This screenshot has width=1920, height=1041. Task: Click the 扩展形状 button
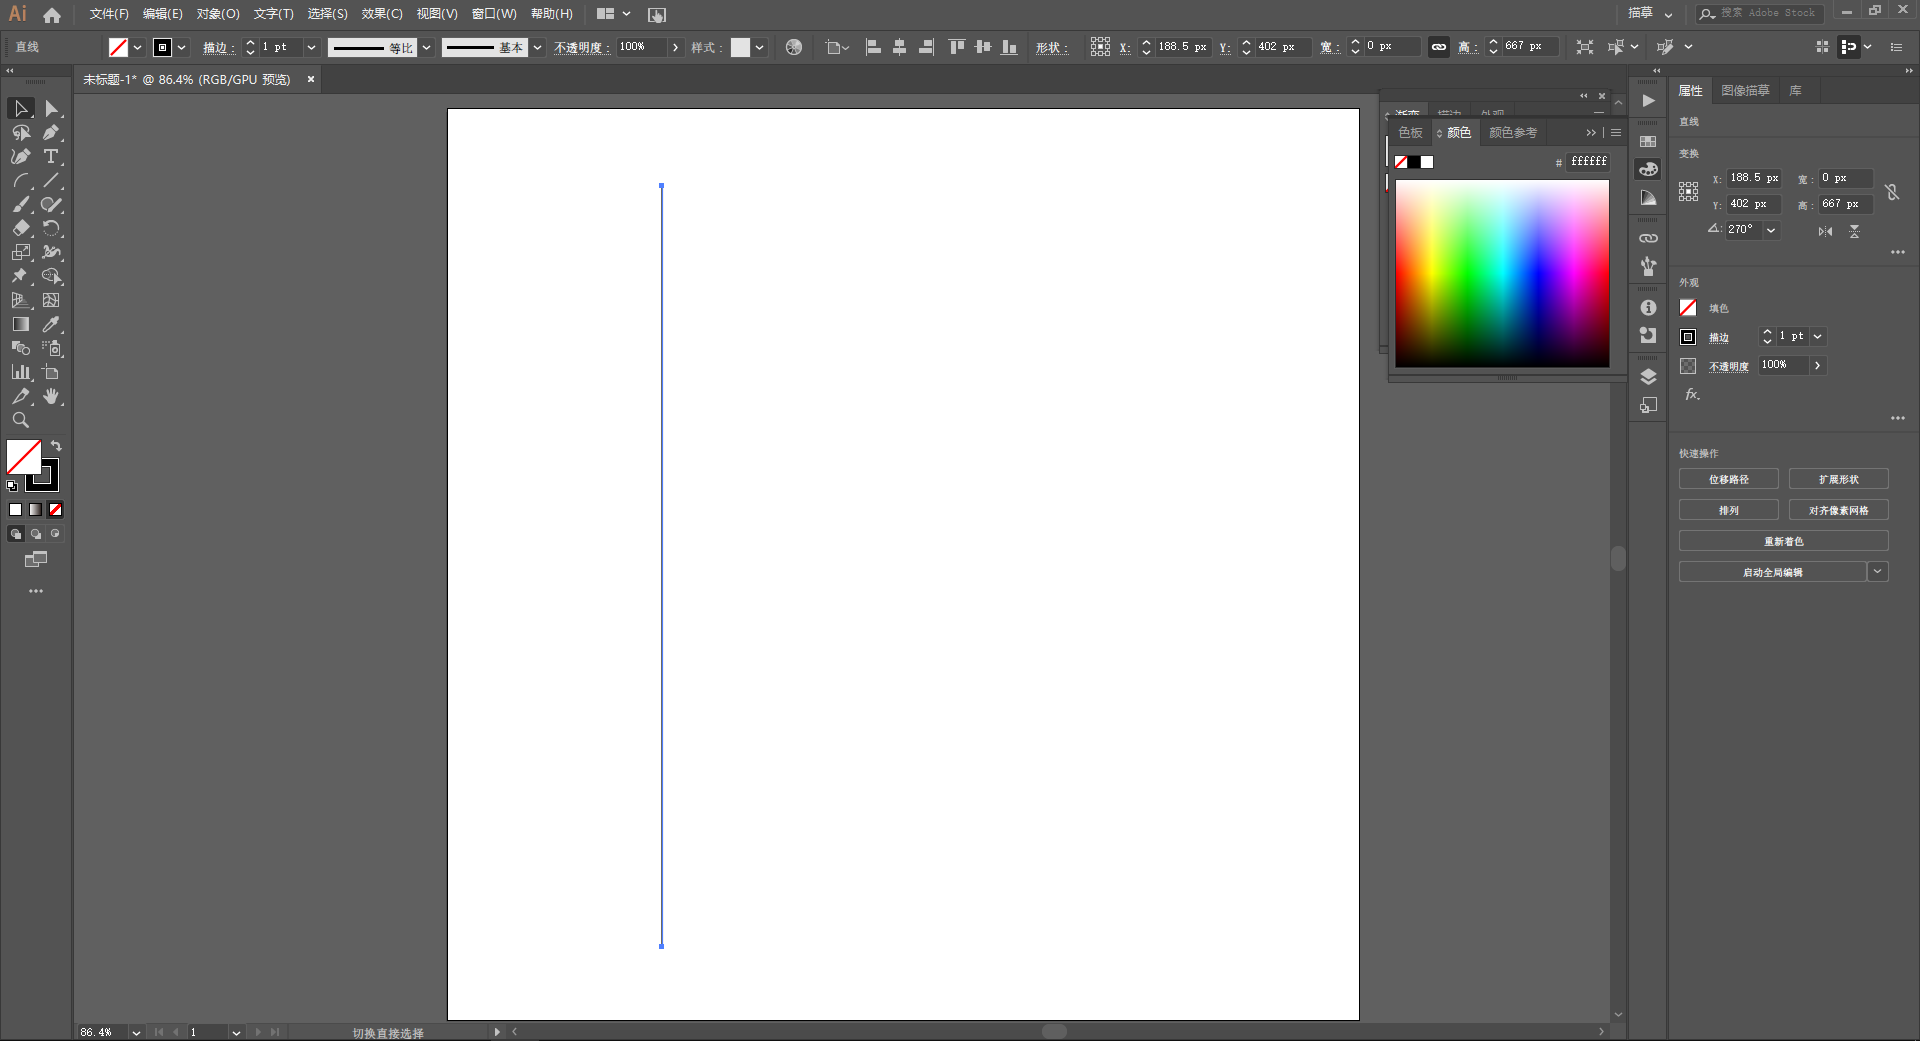1838,480
